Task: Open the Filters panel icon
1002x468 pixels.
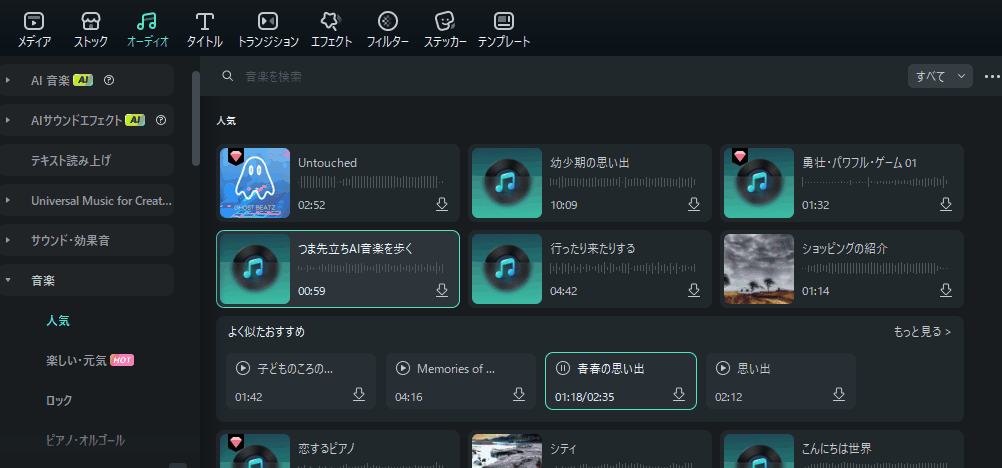Action: pyautogui.click(x=388, y=22)
